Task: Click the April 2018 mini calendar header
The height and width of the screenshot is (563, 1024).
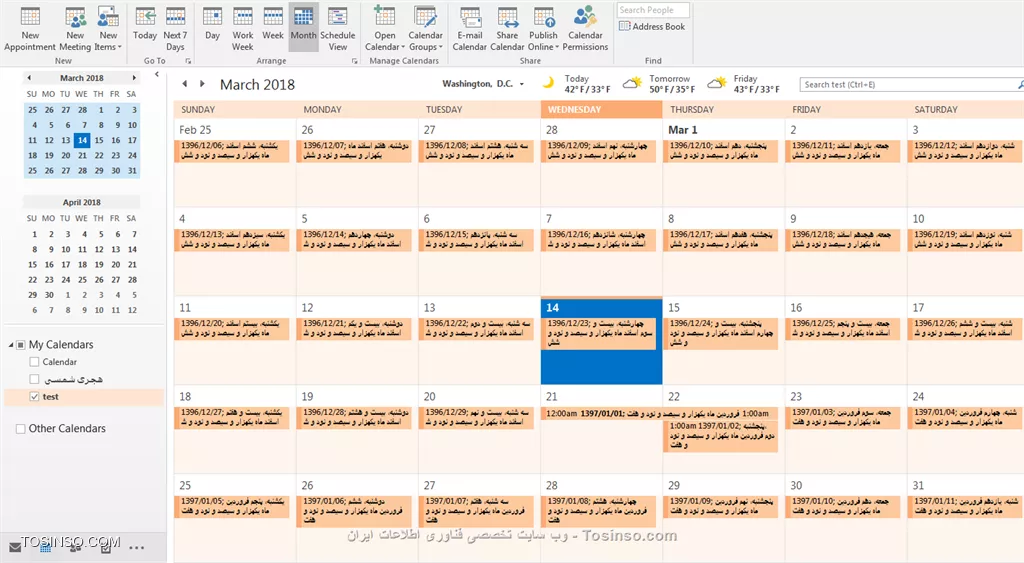Action: tap(82, 202)
